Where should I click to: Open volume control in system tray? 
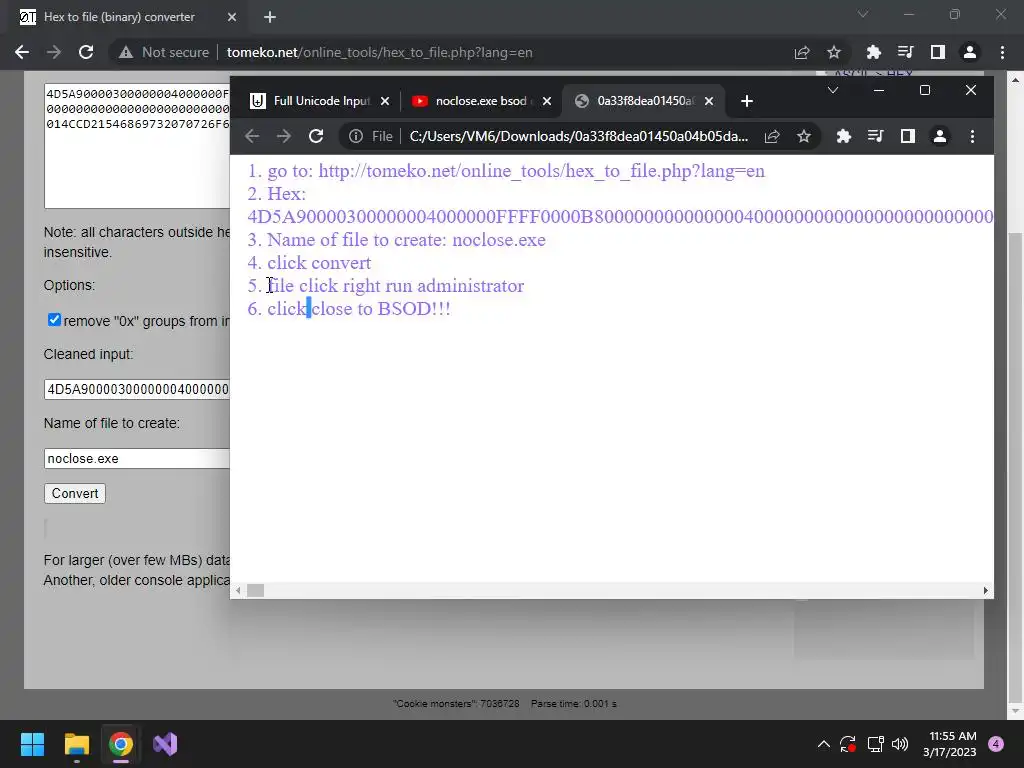coord(900,744)
